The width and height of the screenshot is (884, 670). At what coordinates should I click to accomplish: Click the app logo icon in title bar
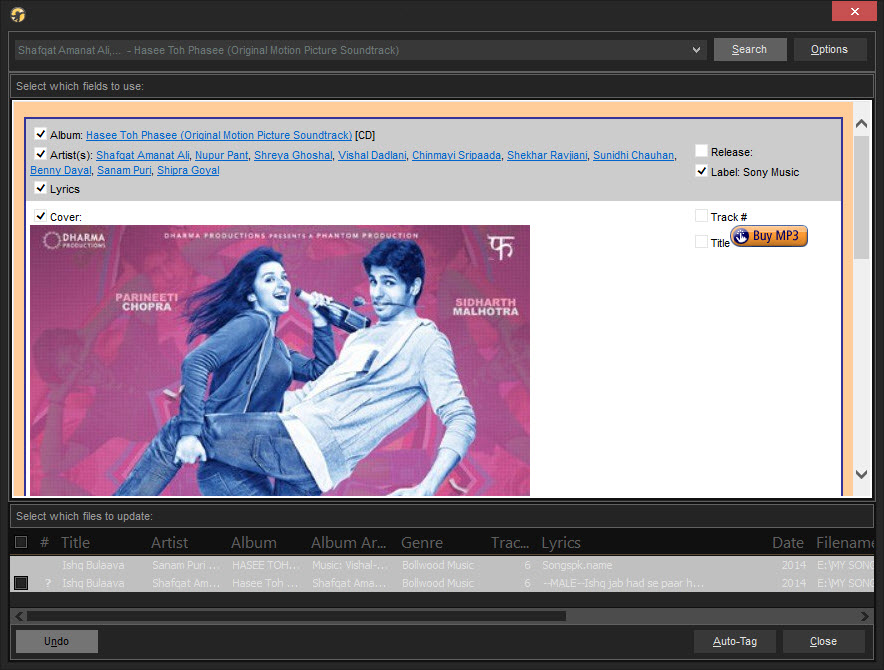18,14
